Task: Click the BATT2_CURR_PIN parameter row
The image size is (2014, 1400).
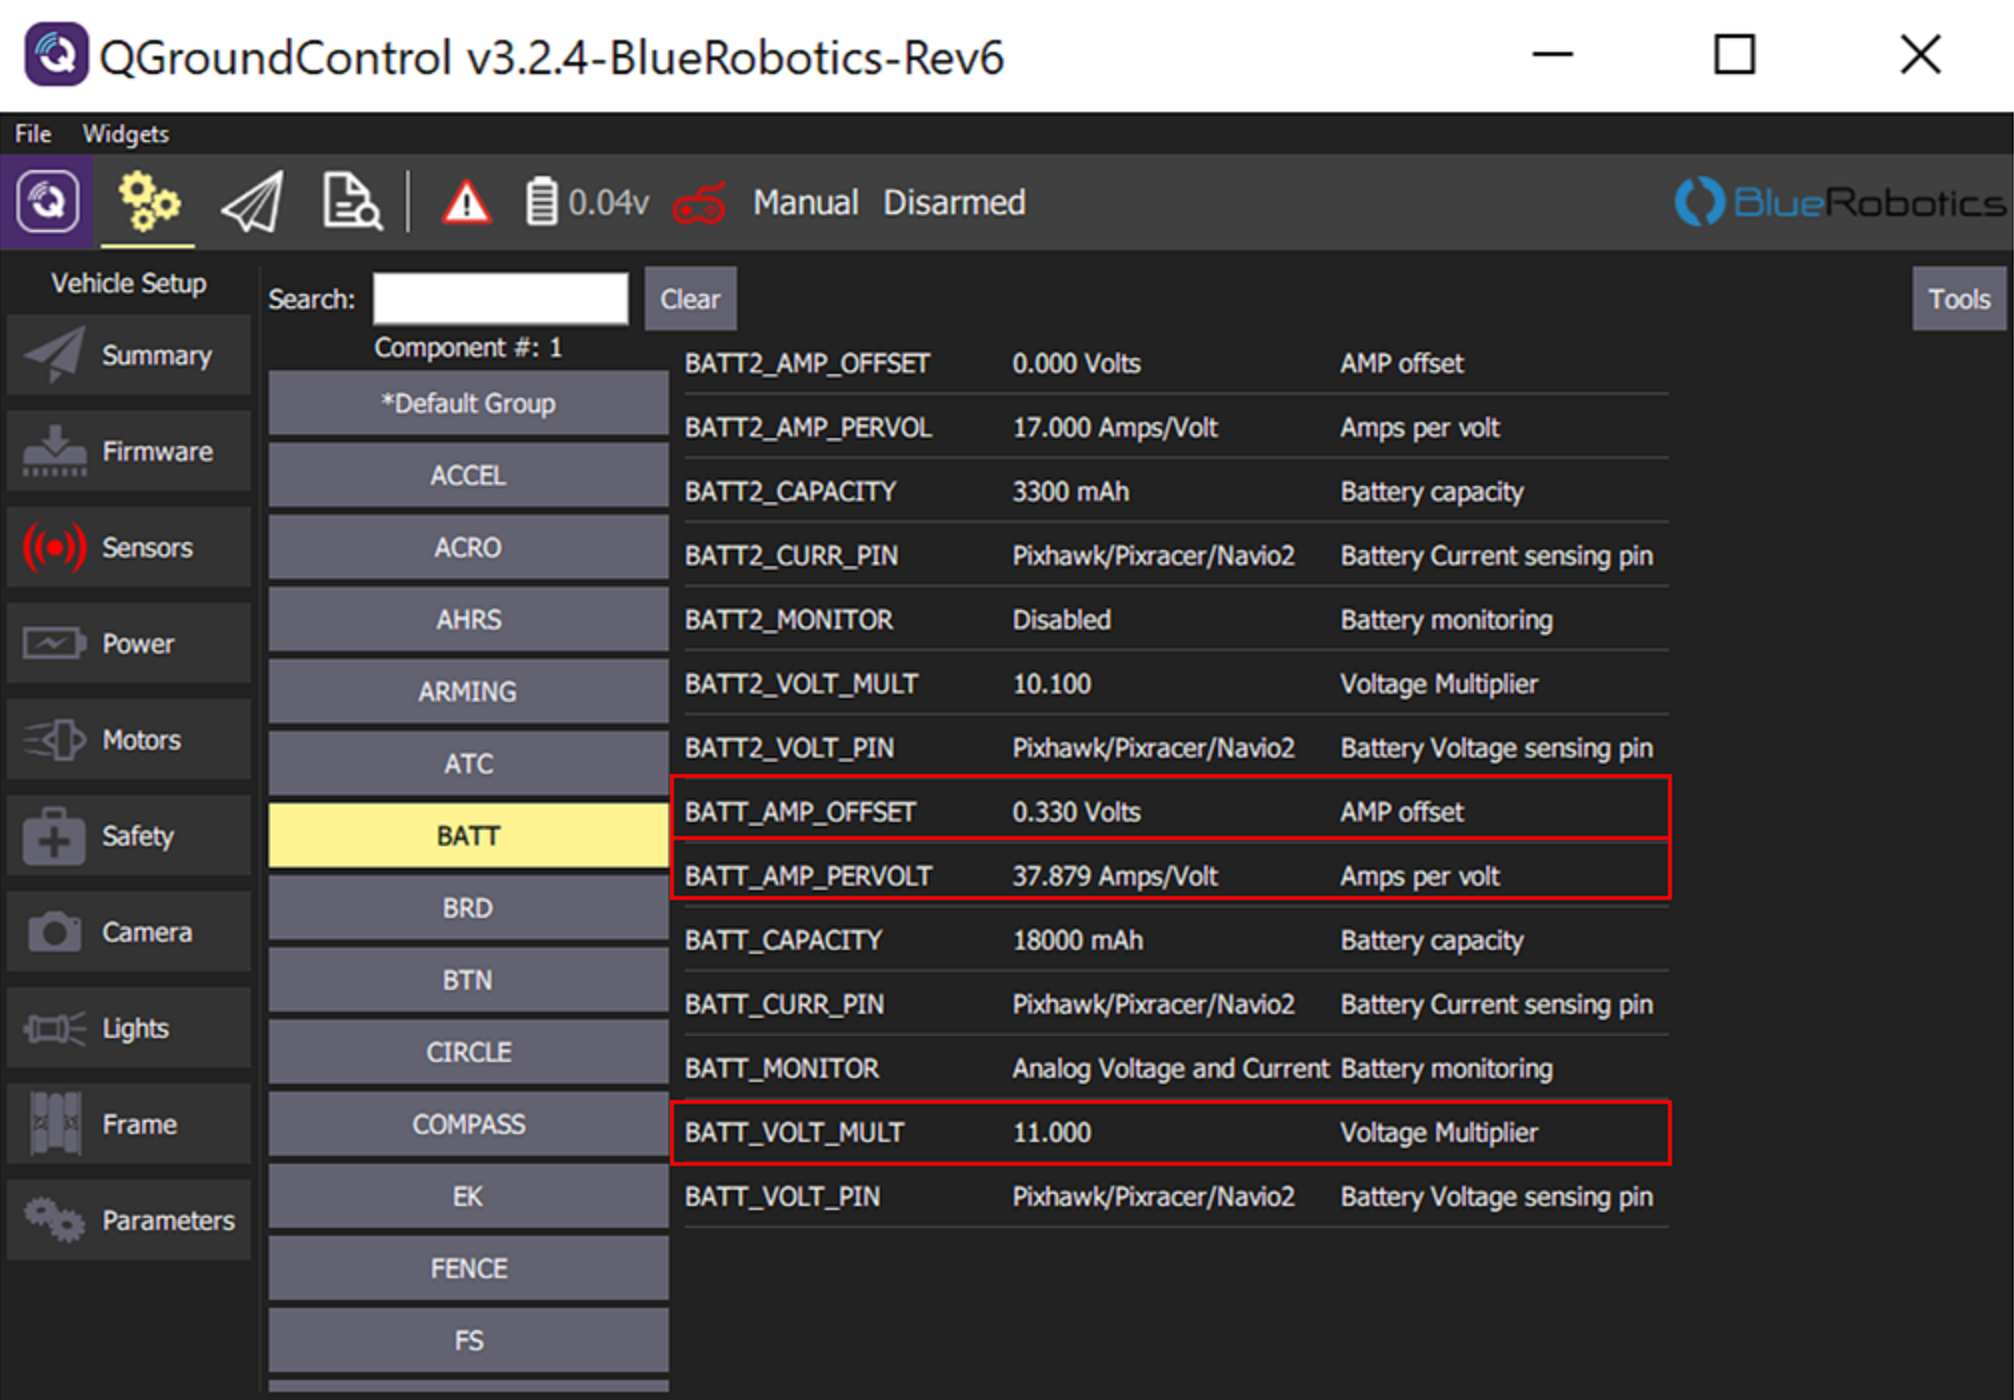Action: [1176, 555]
